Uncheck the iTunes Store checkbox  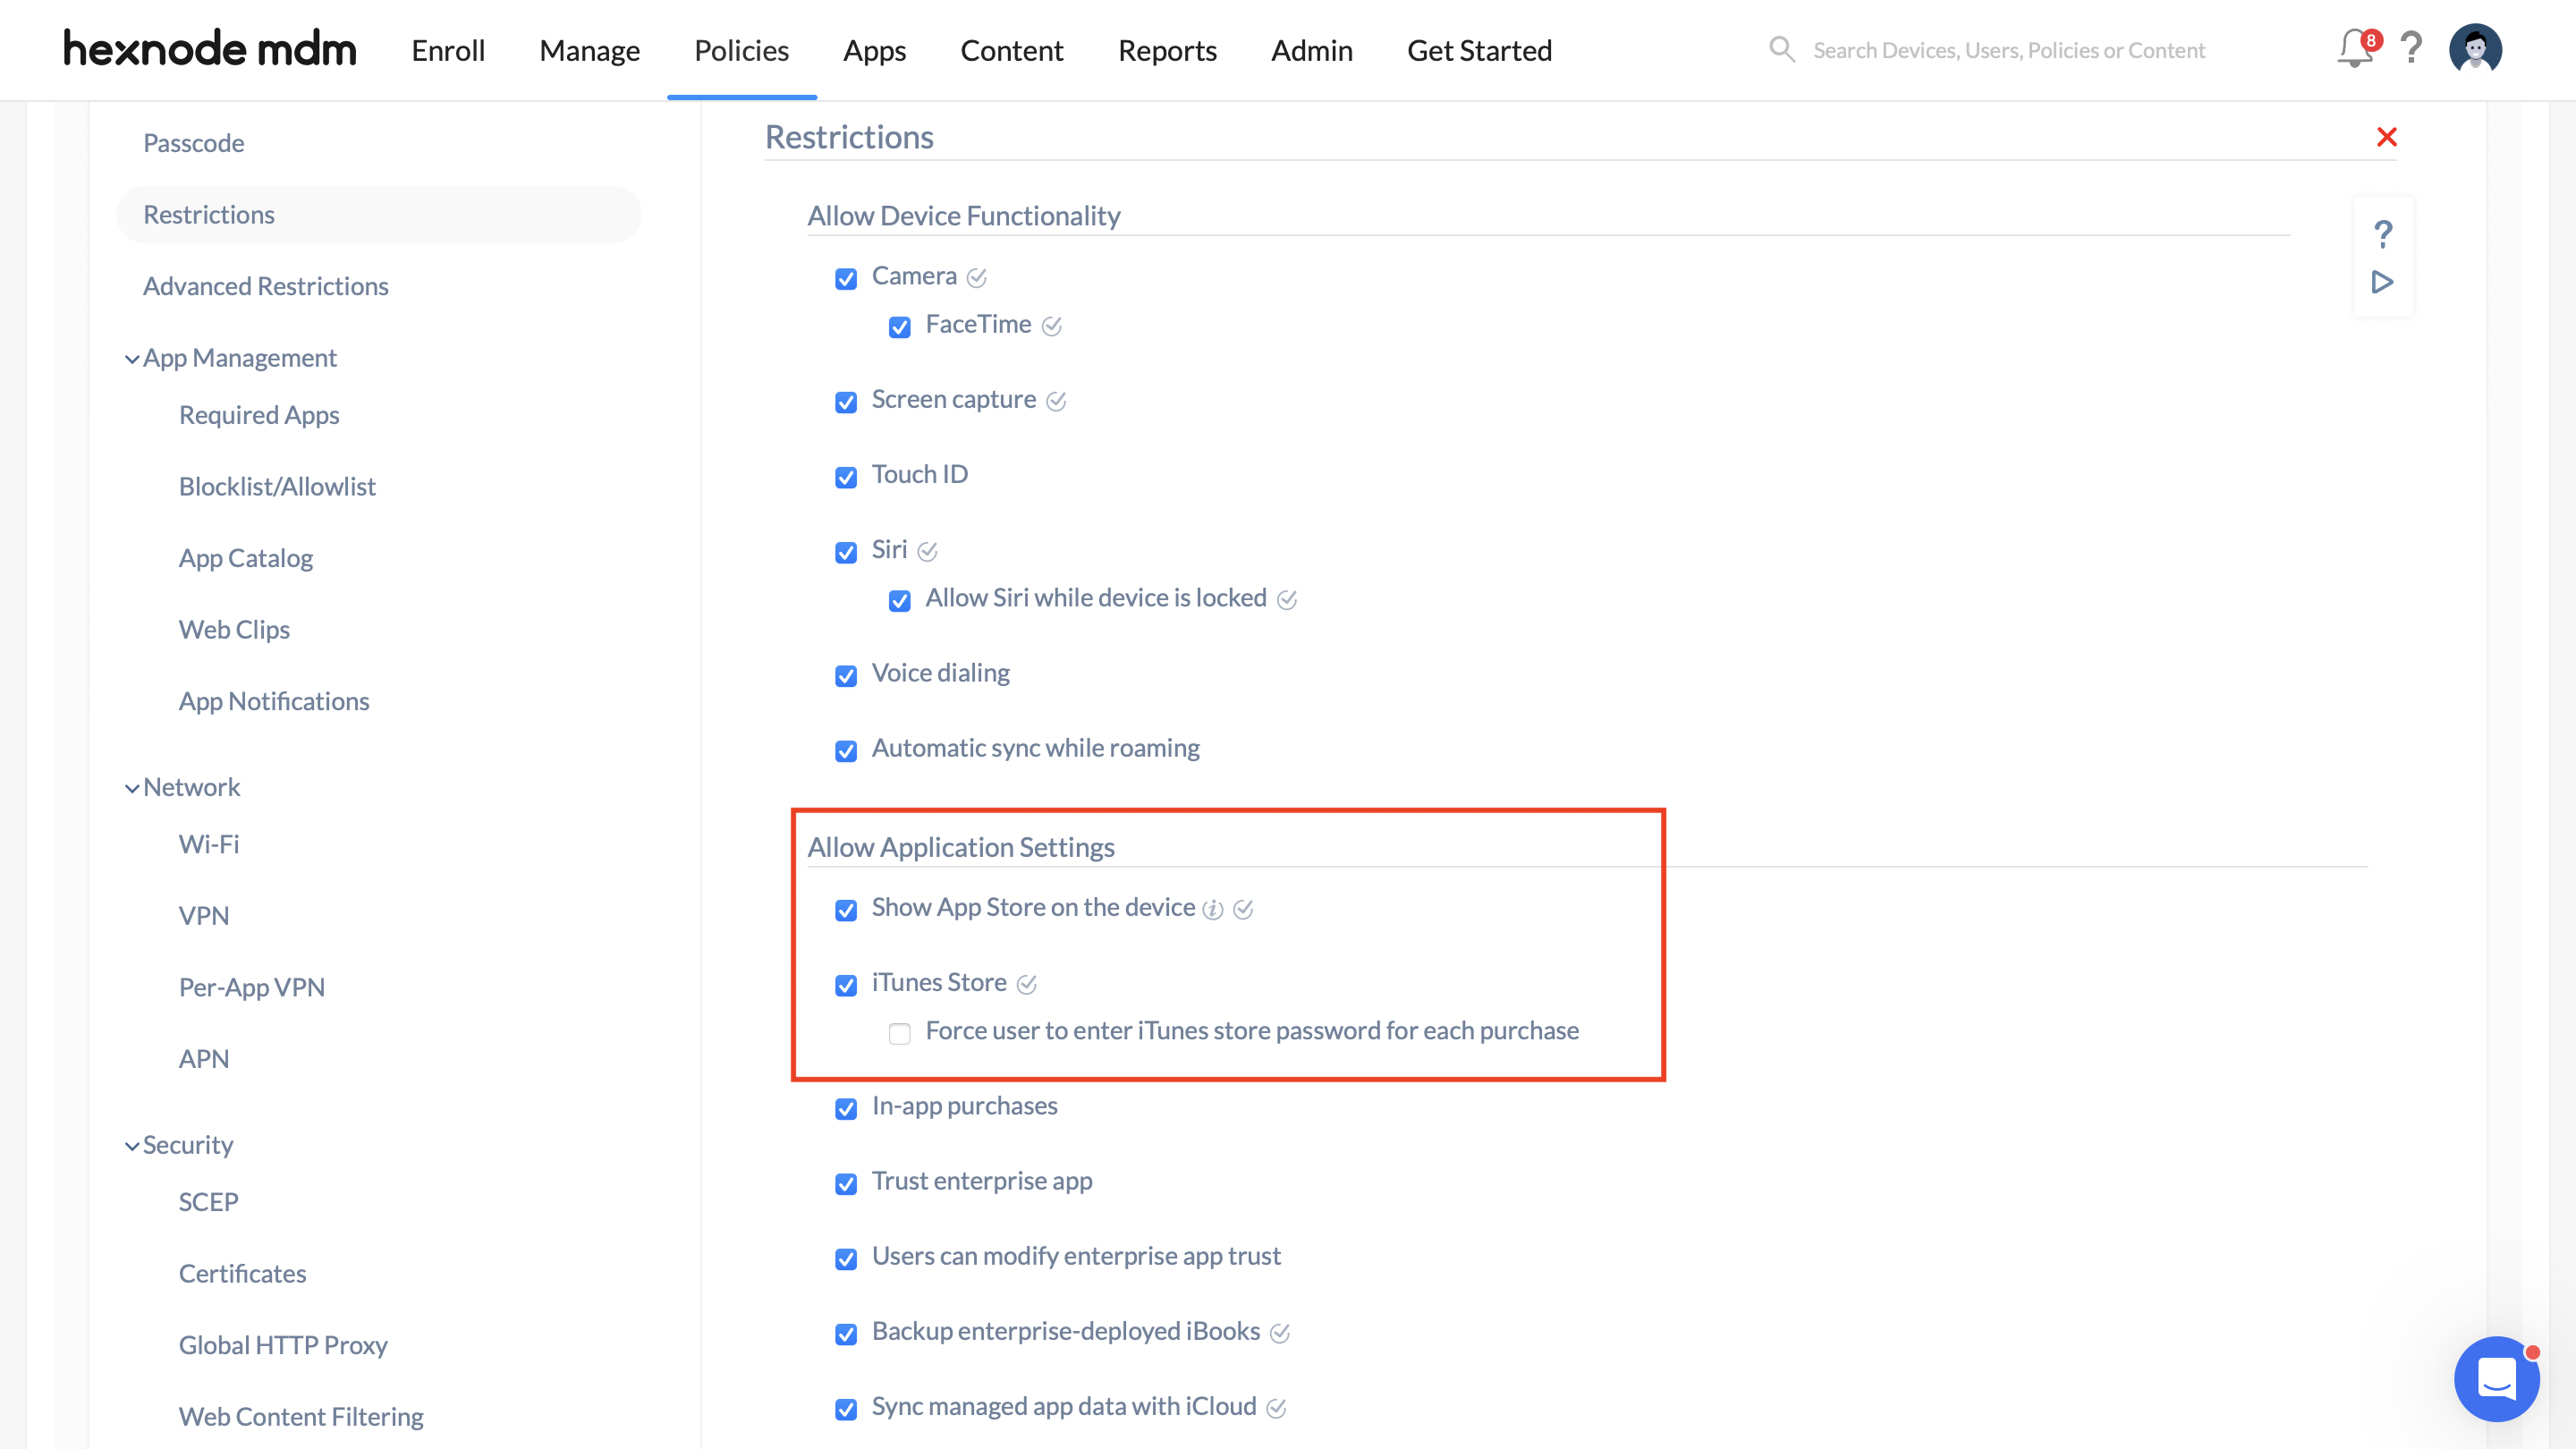[x=846, y=985]
